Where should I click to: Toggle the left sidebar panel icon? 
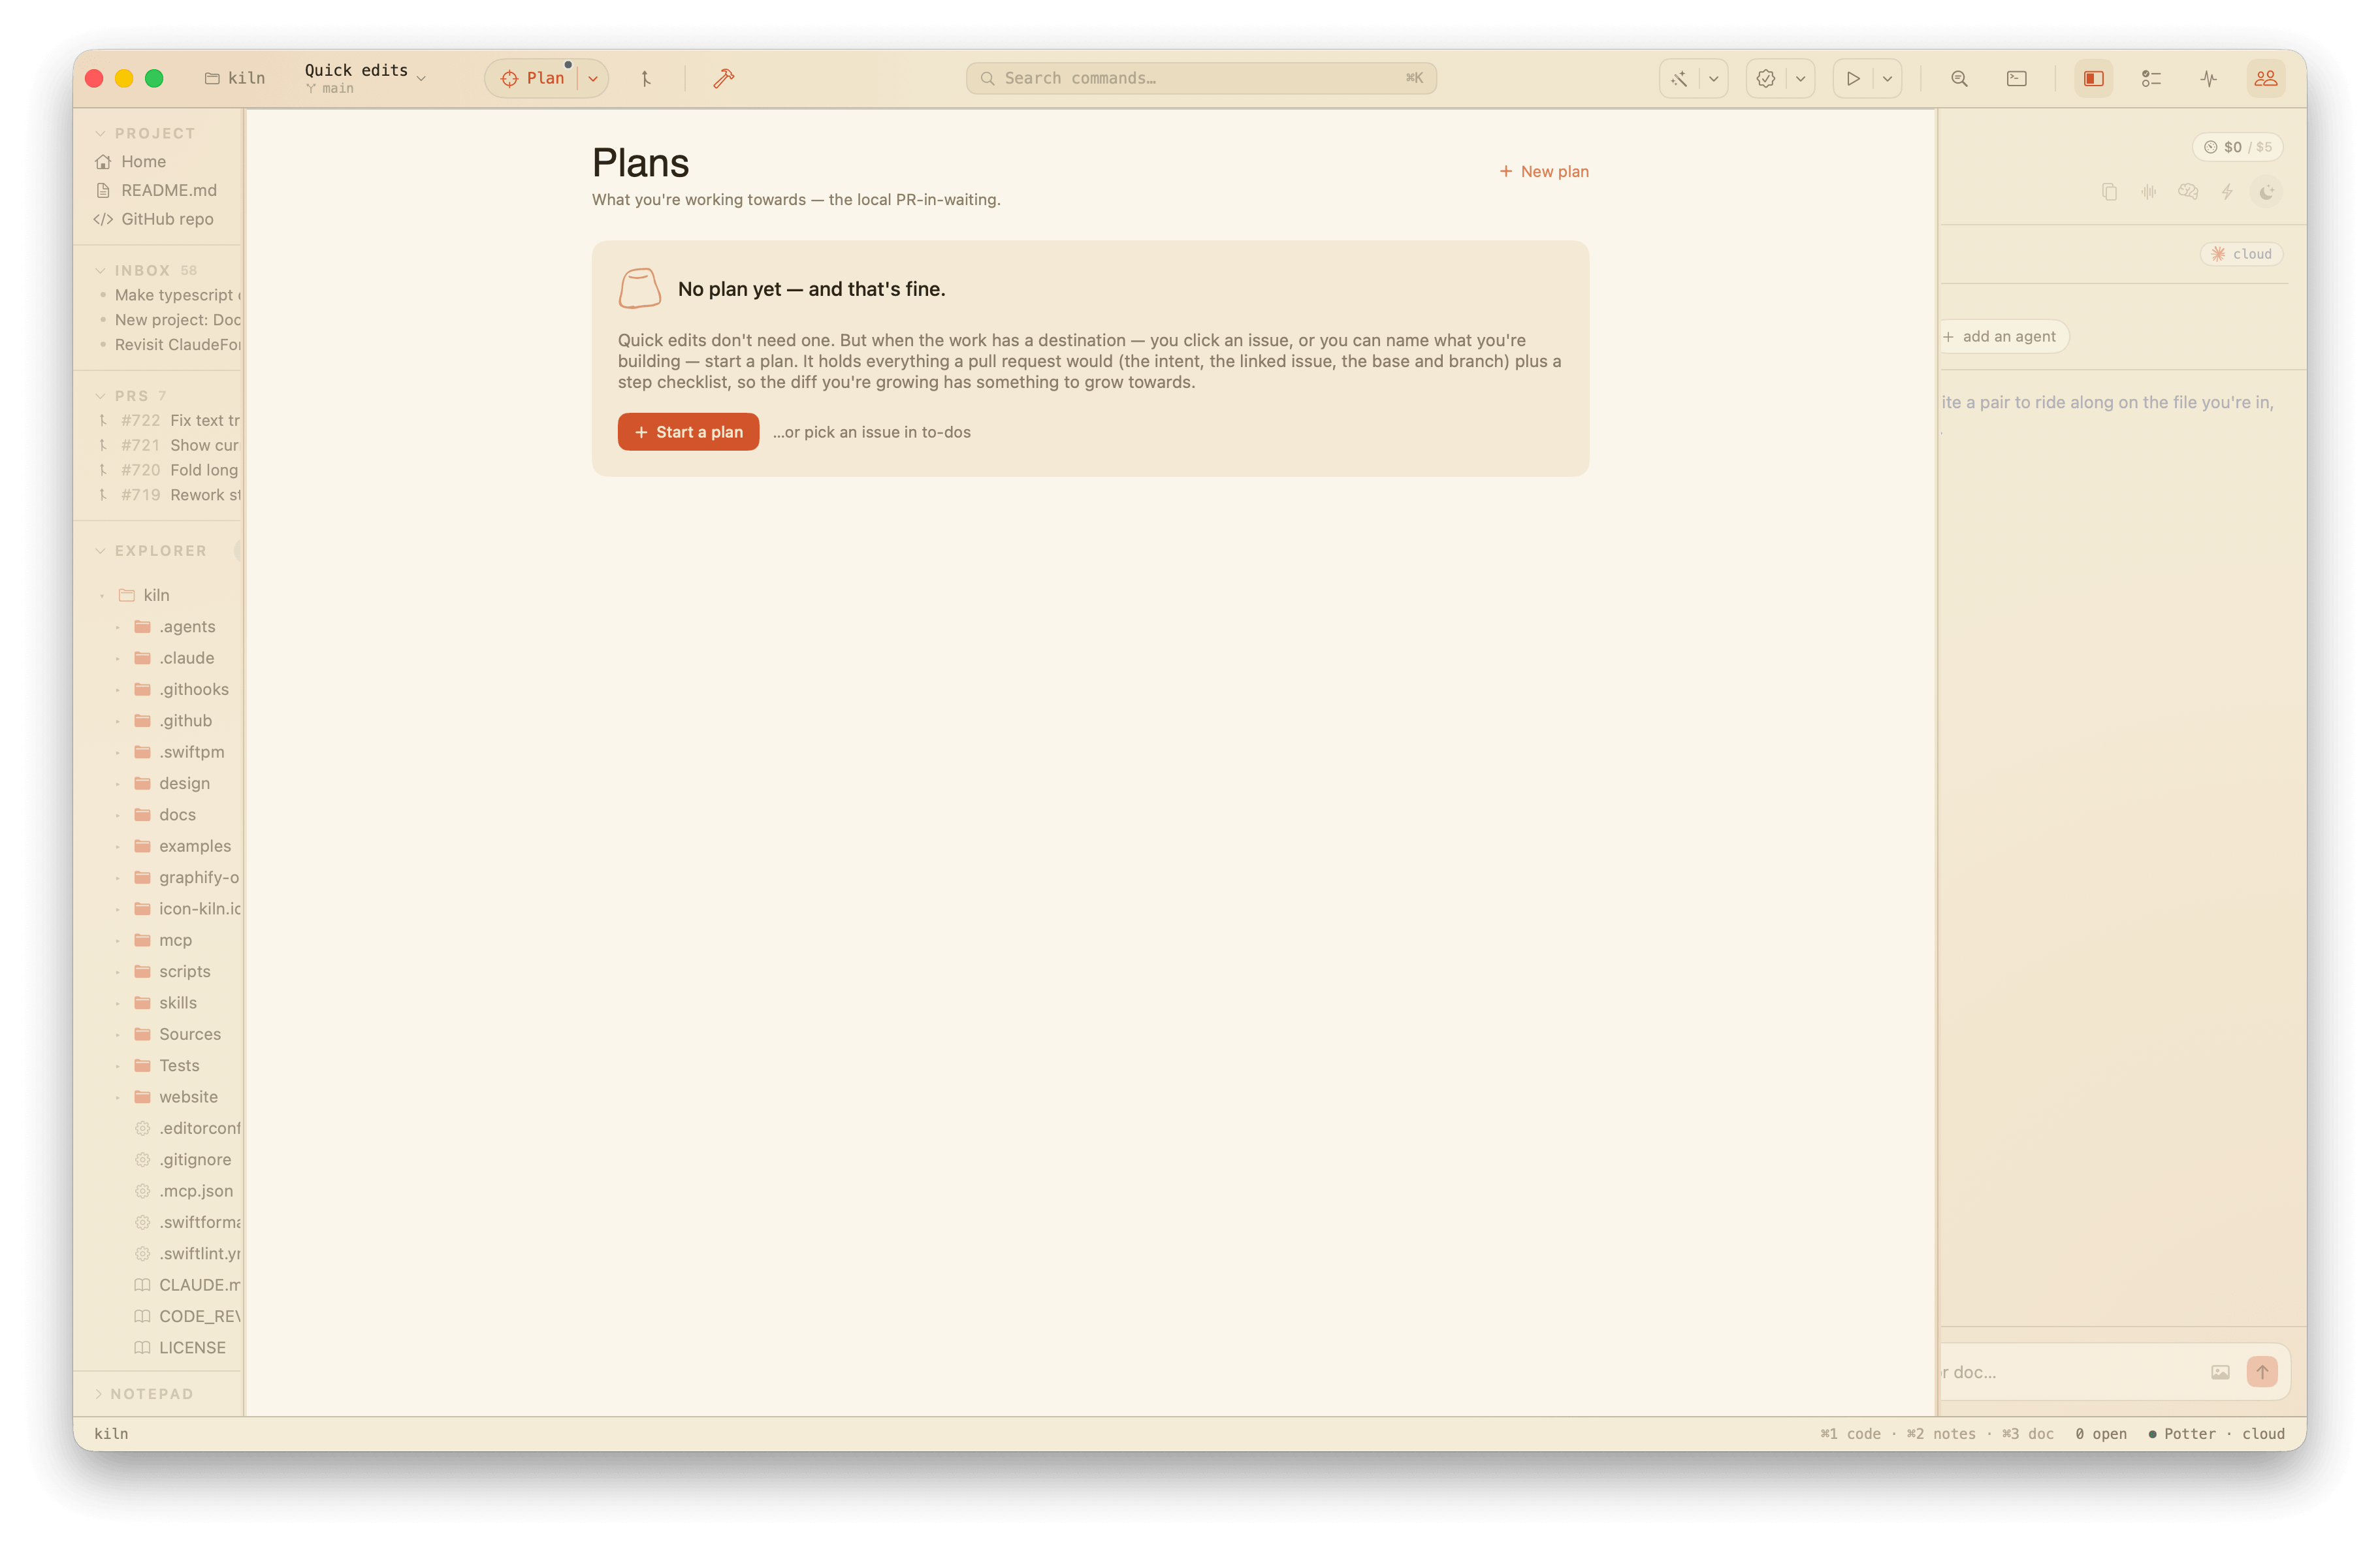coord(2093,78)
